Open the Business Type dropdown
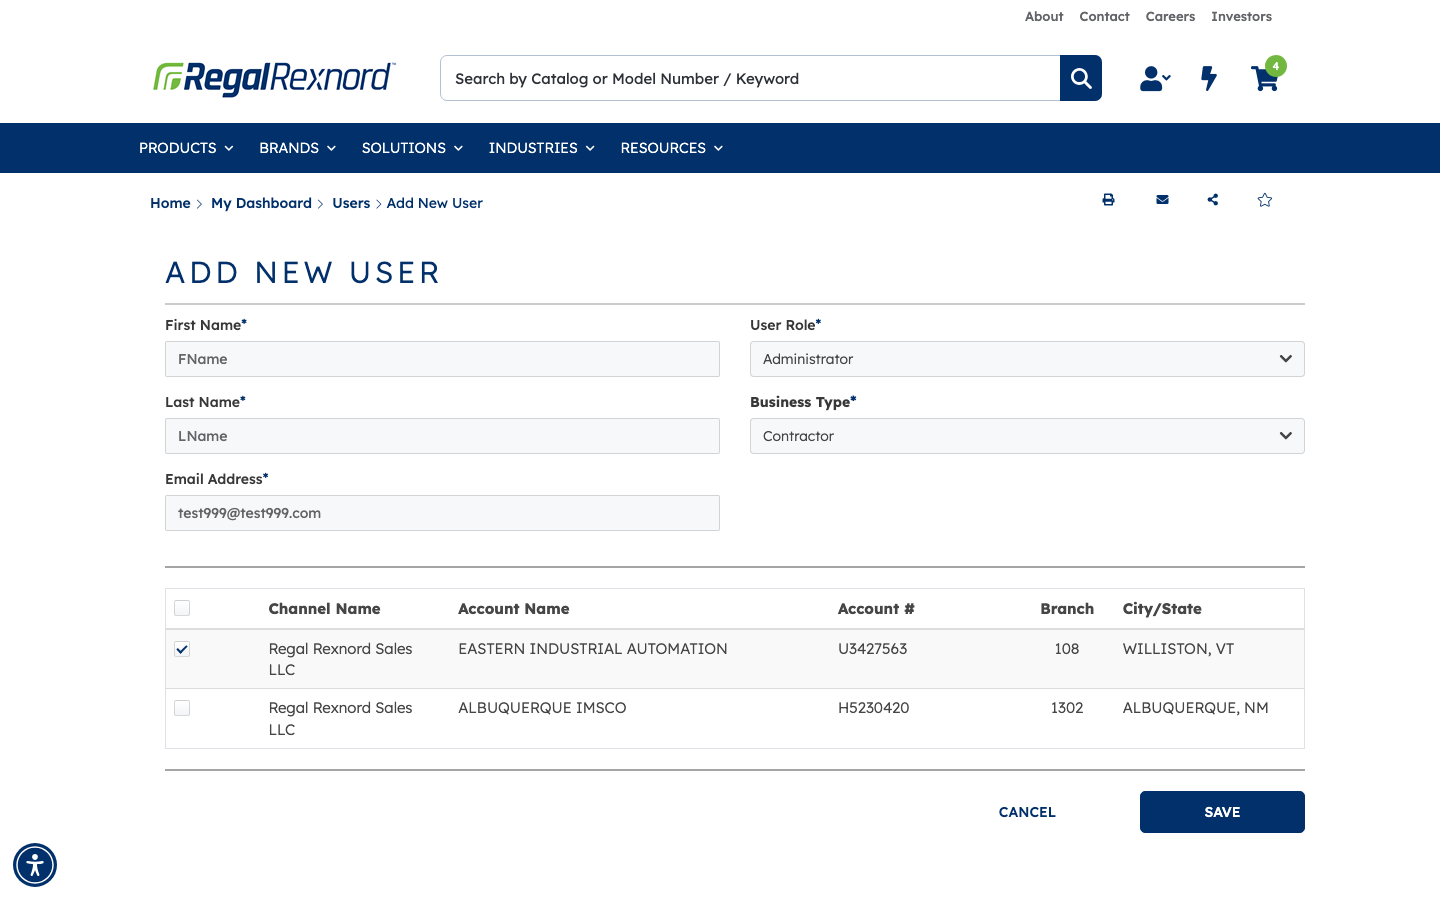Image resolution: width=1440 pixels, height=900 pixels. click(x=1027, y=436)
